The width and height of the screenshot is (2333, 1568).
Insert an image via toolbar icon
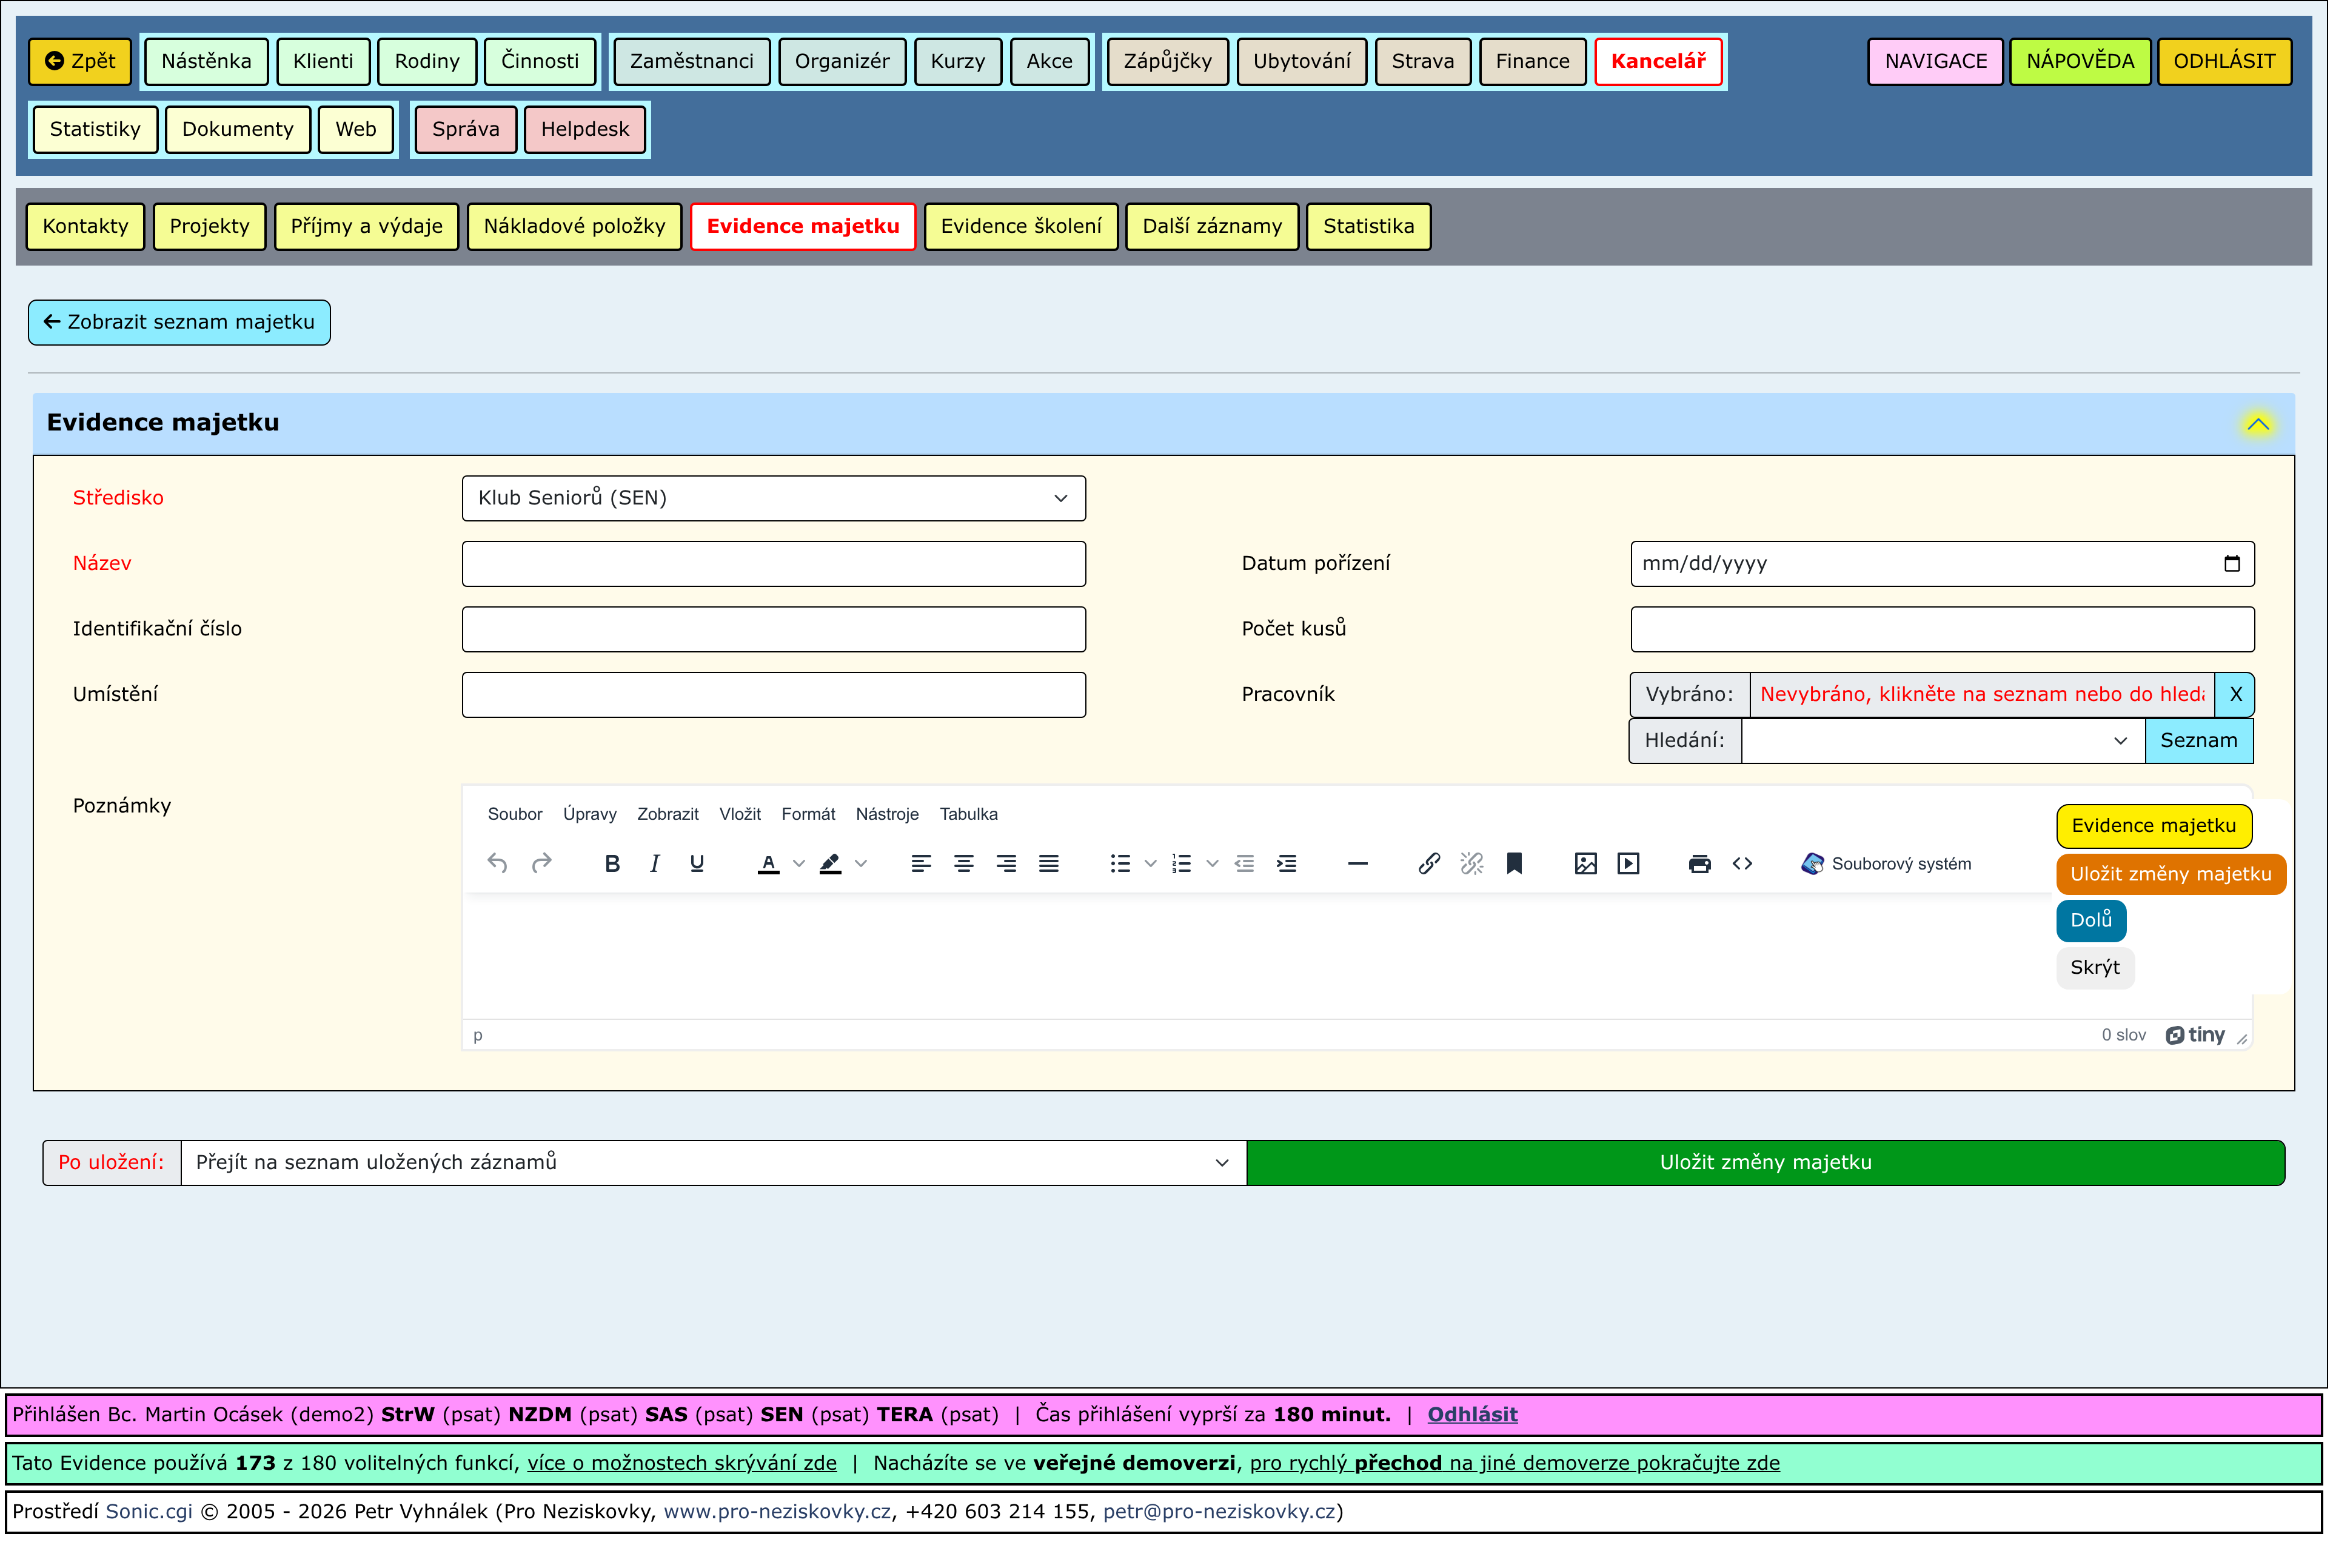(1586, 864)
